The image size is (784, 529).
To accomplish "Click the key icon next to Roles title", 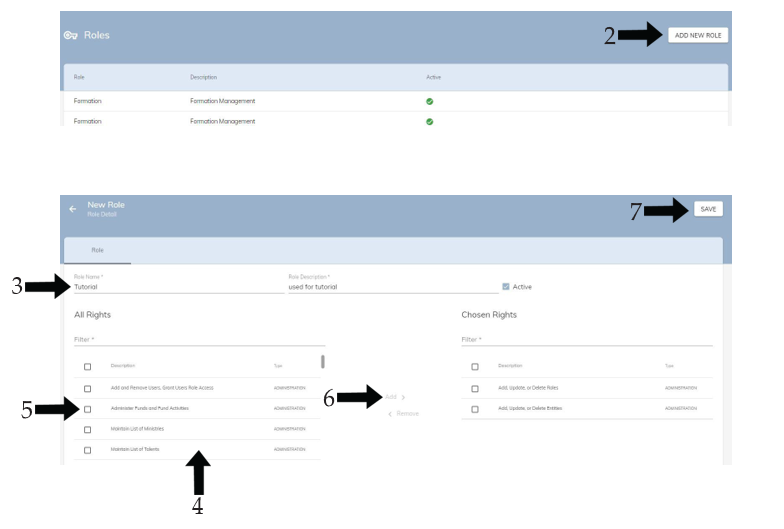I will tap(71, 36).
